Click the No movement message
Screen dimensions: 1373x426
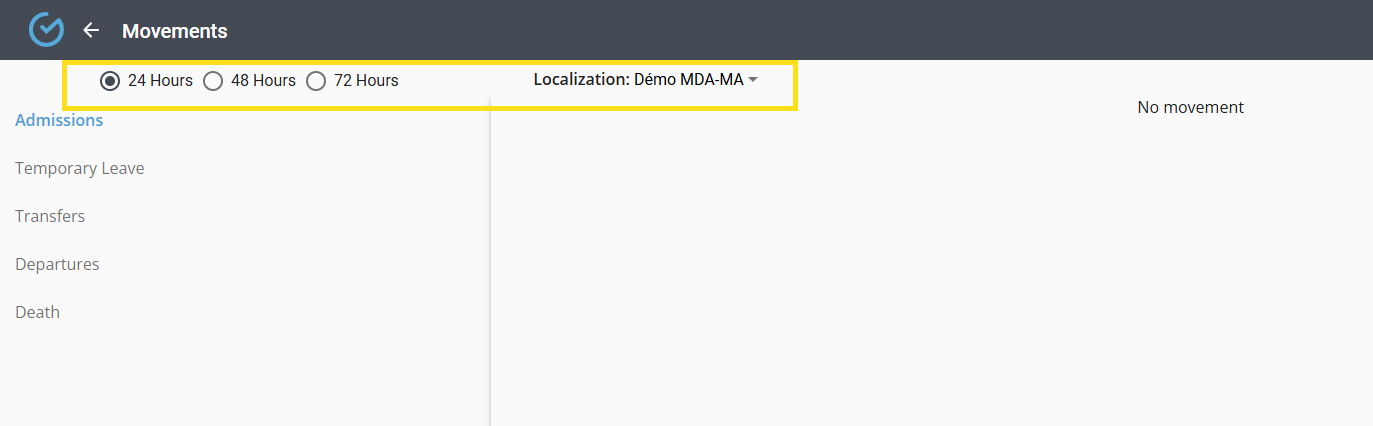[x=1190, y=107]
